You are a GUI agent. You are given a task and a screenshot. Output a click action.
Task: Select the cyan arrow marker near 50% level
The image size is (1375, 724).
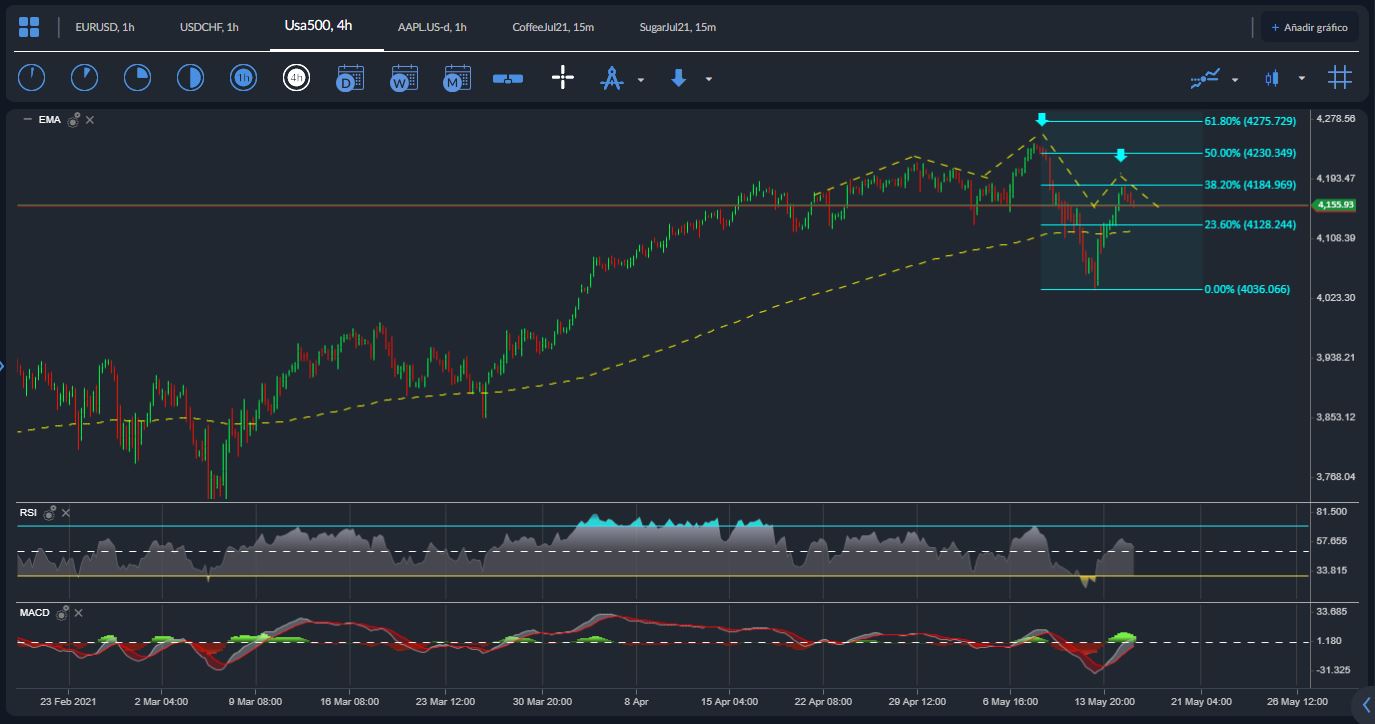coord(1121,155)
